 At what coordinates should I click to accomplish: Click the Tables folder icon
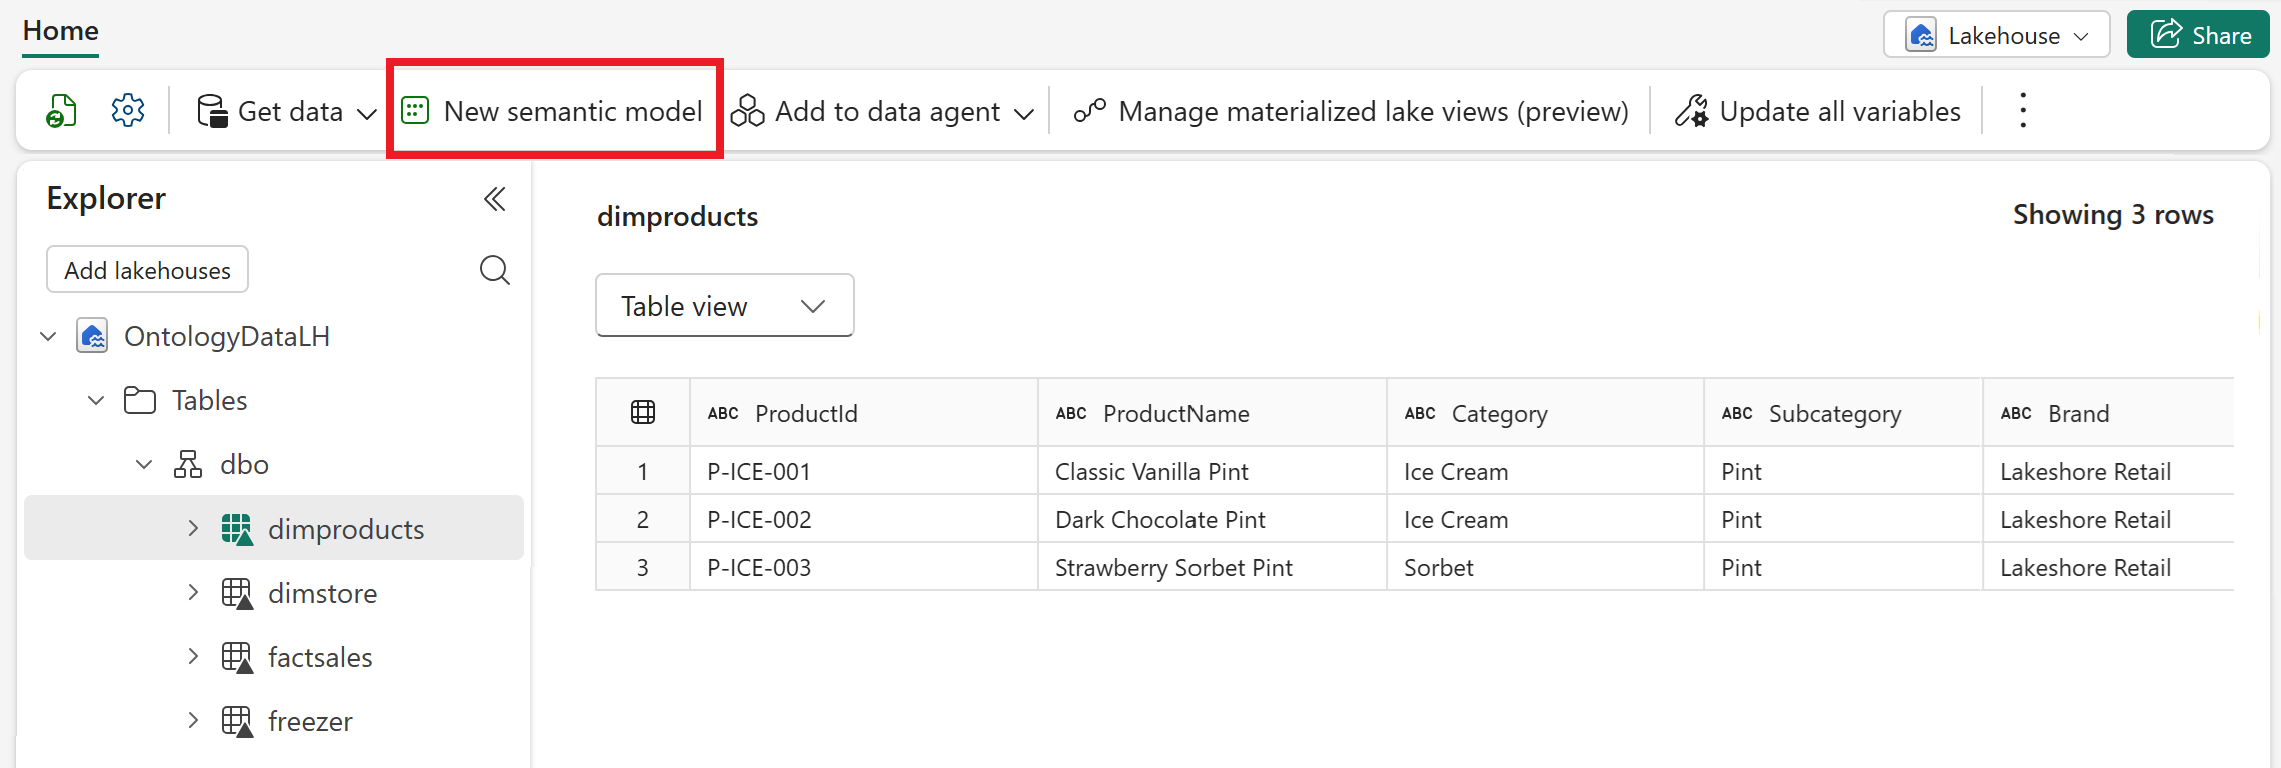coord(140,400)
